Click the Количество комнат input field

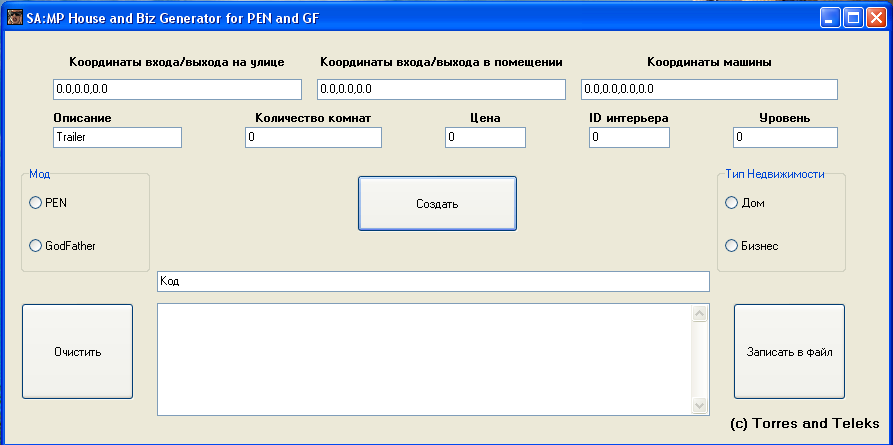(x=313, y=137)
